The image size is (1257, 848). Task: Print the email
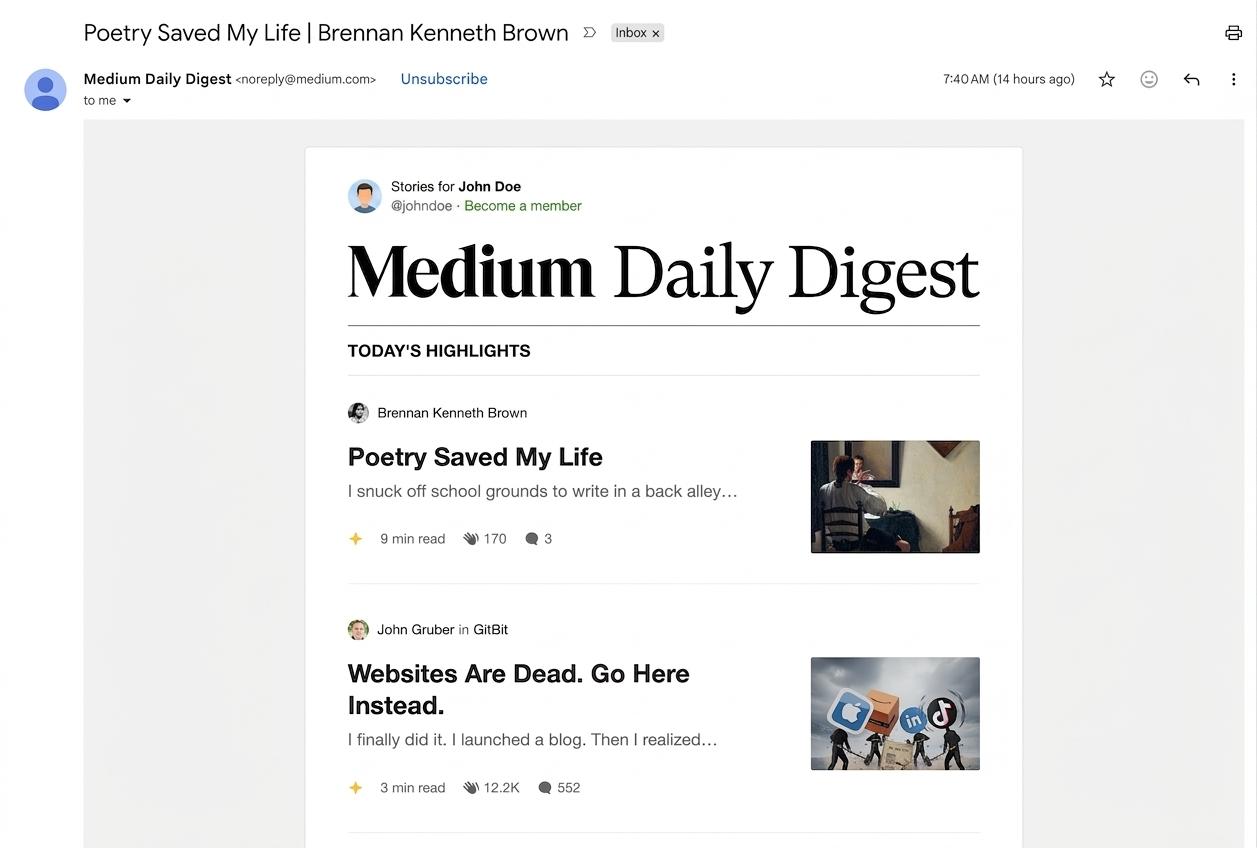(x=1233, y=32)
